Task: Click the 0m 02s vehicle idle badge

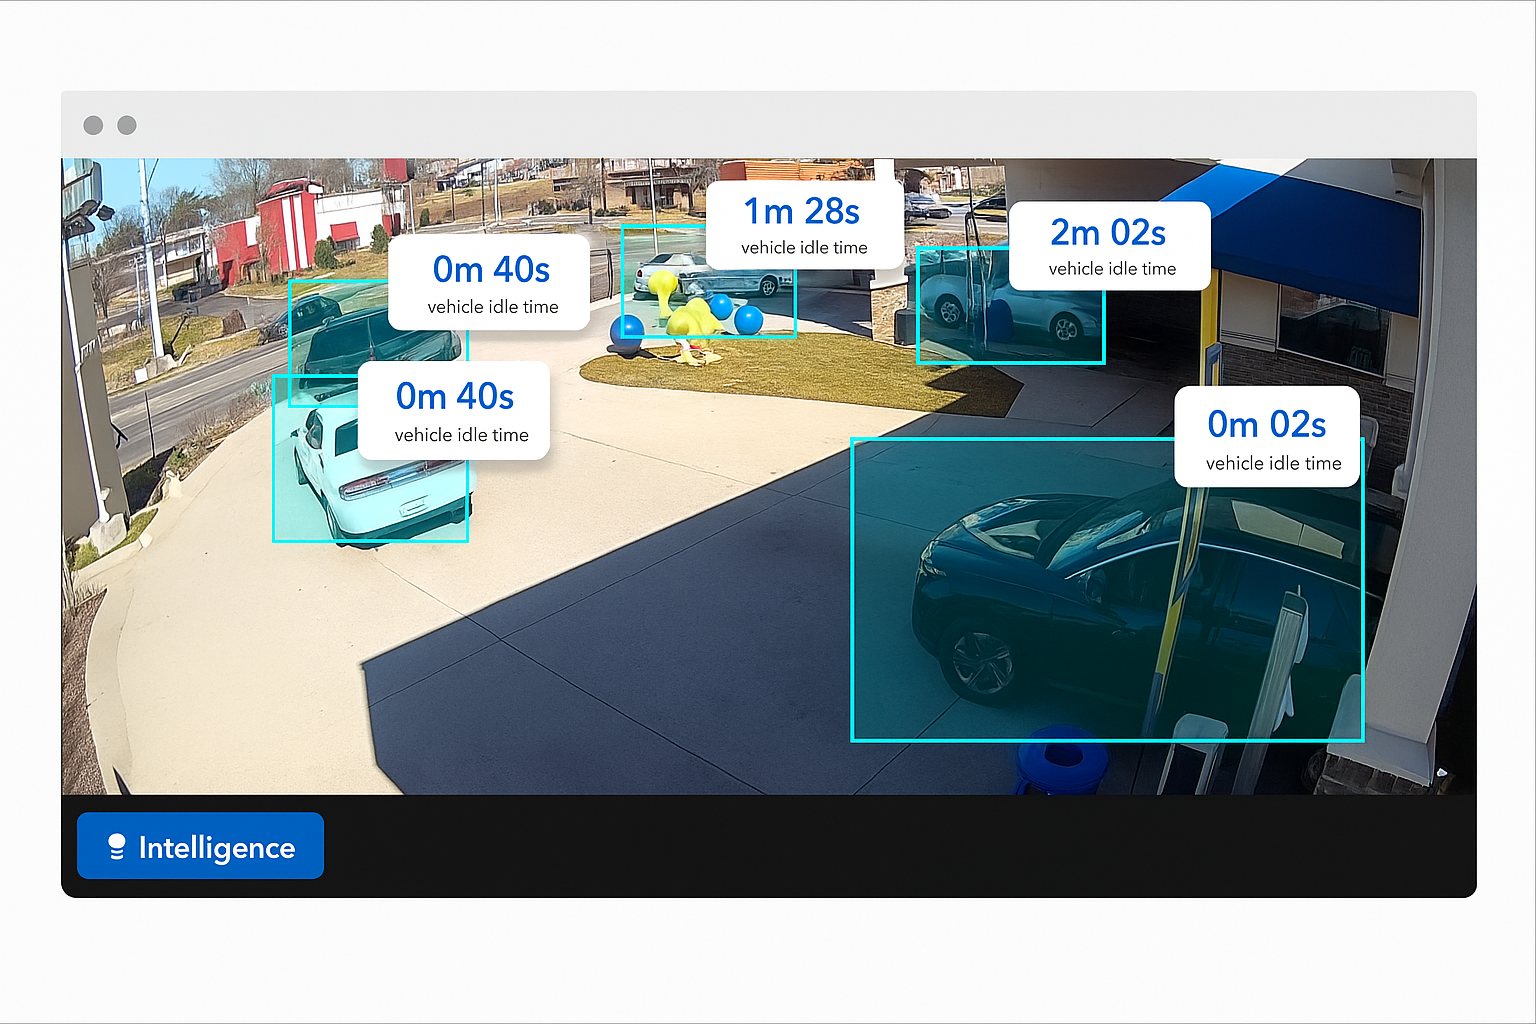Action: 1265,436
